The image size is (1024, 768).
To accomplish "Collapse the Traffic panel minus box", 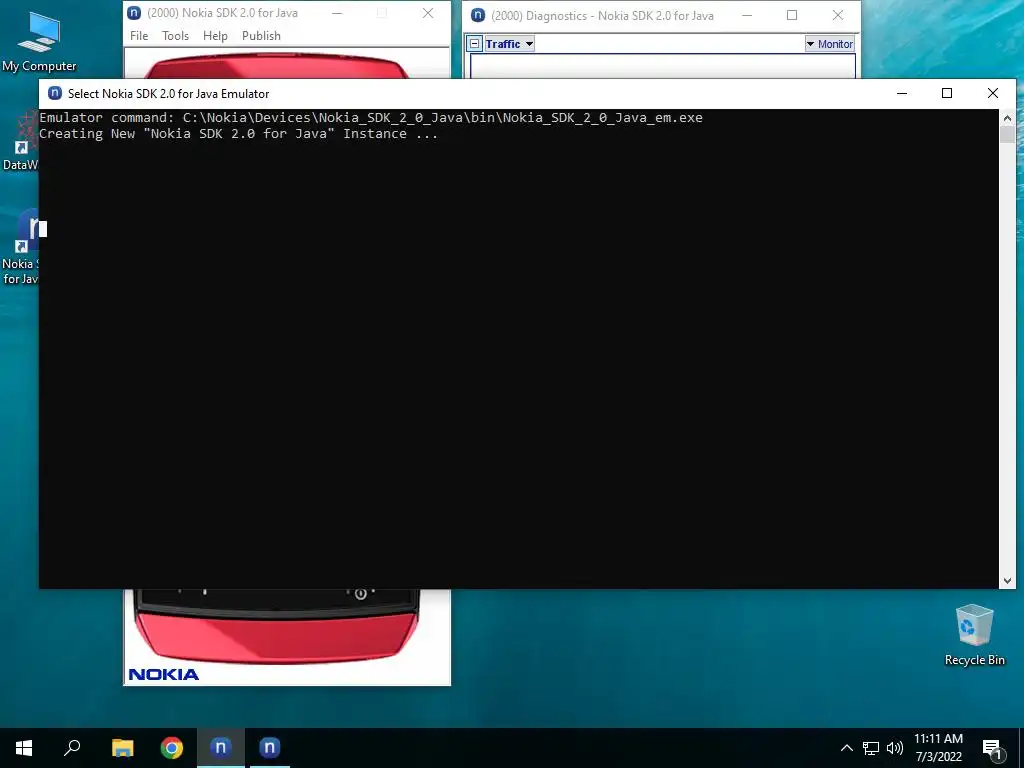I will coord(475,44).
